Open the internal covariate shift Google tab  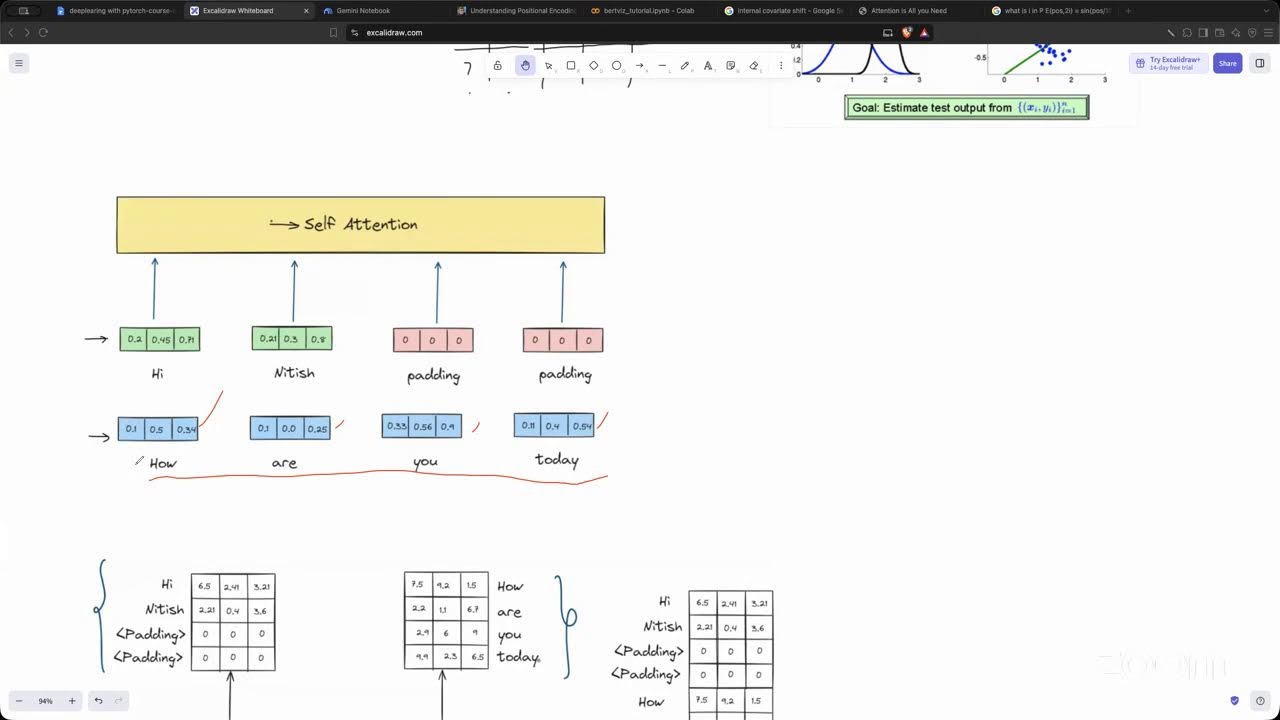pos(782,11)
